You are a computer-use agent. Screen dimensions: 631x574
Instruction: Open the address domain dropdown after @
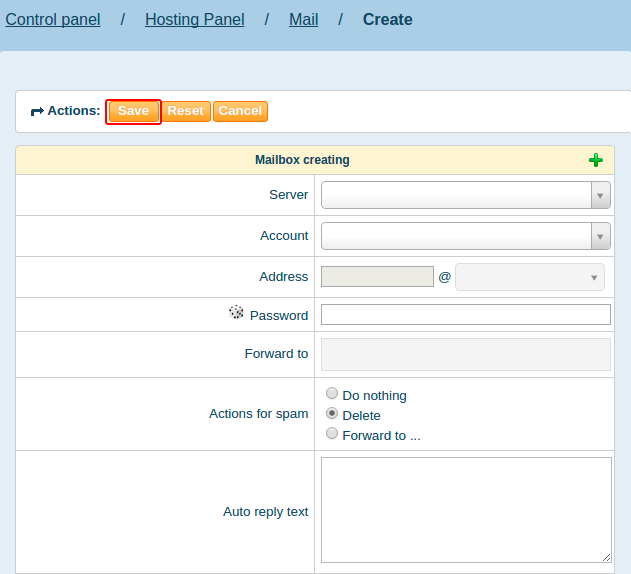[529, 277]
